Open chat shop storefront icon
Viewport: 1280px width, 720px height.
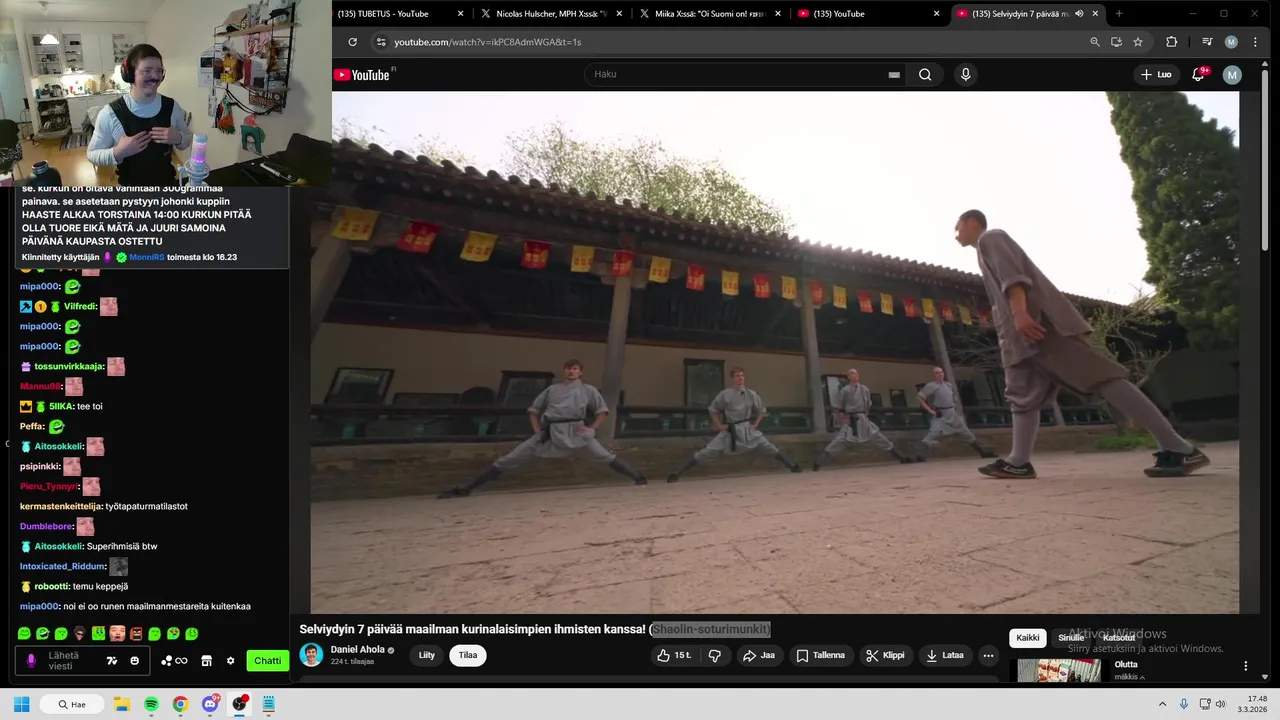(206, 660)
